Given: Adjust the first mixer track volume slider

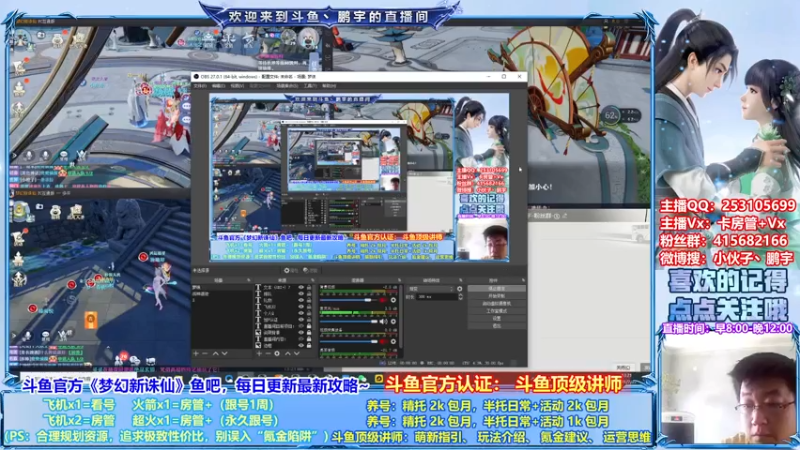Looking at the screenshot, I should coord(349,300).
